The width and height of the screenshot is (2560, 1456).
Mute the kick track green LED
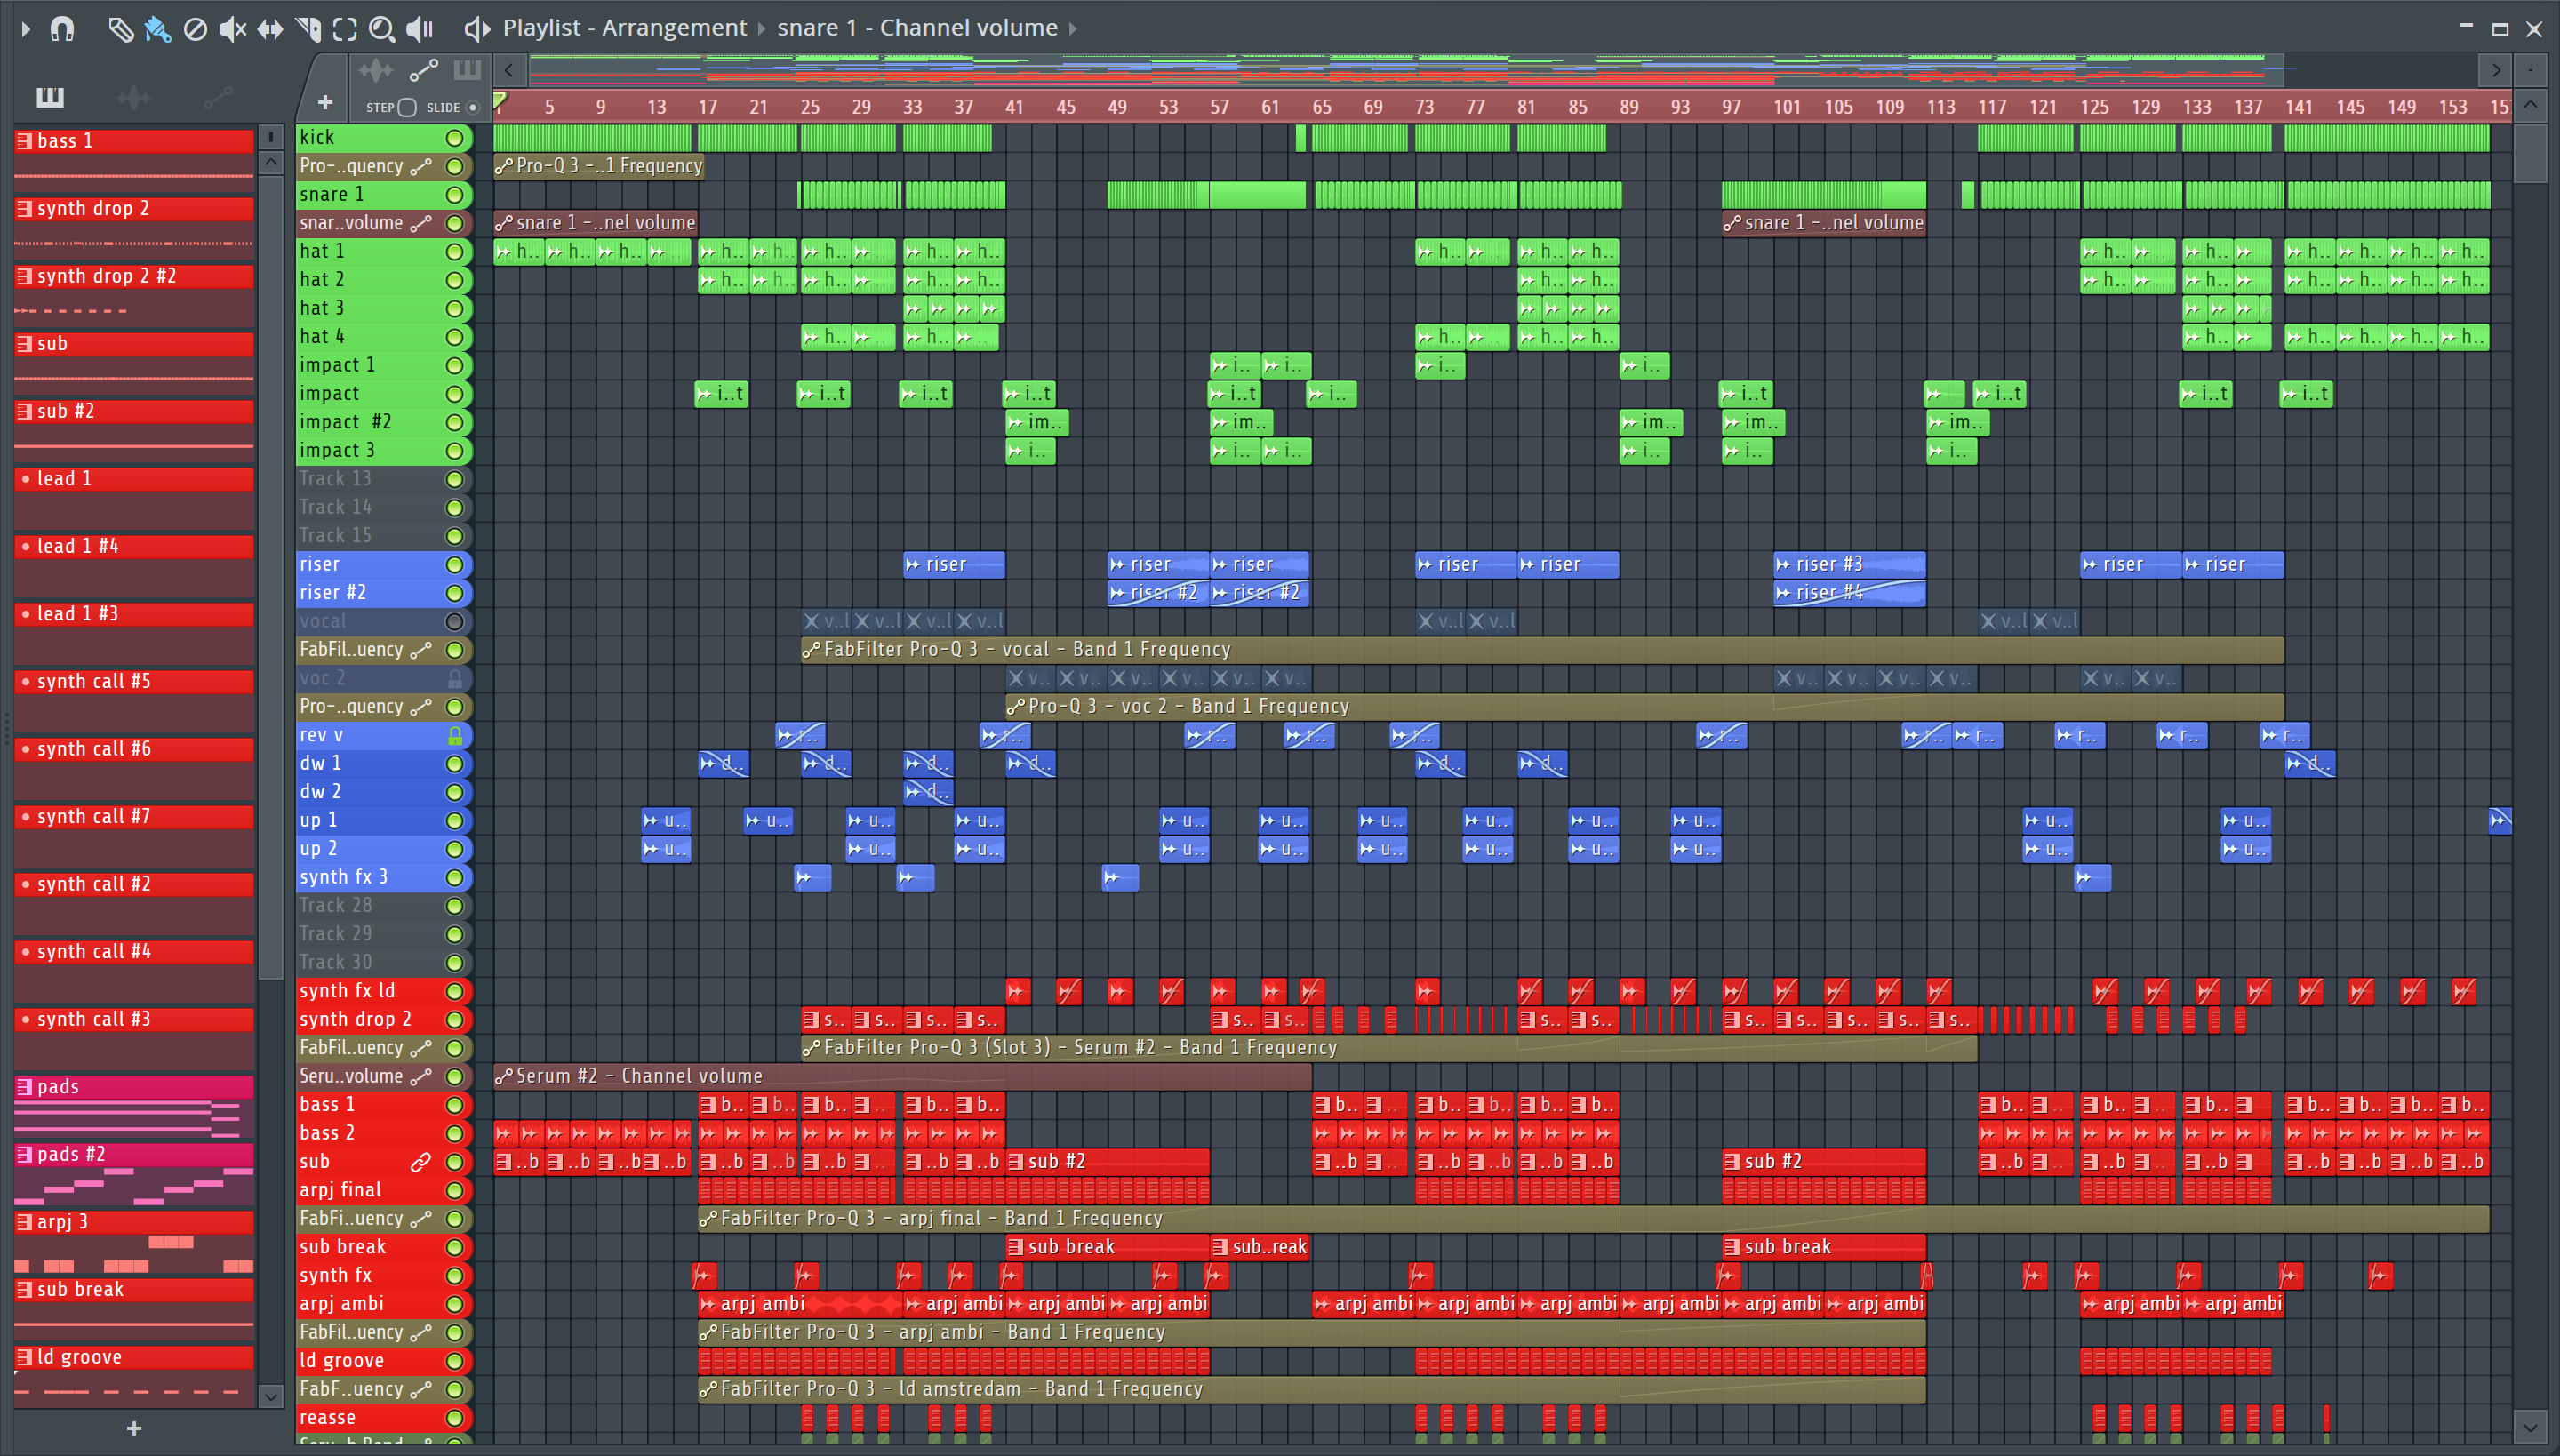(x=454, y=138)
